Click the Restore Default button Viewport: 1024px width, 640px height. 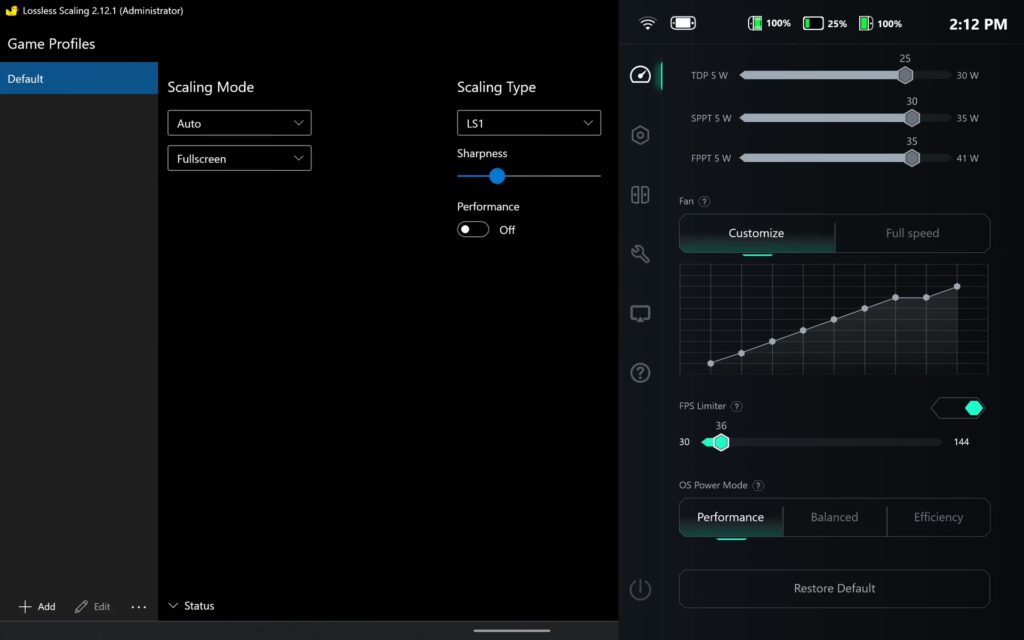tap(834, 588)
